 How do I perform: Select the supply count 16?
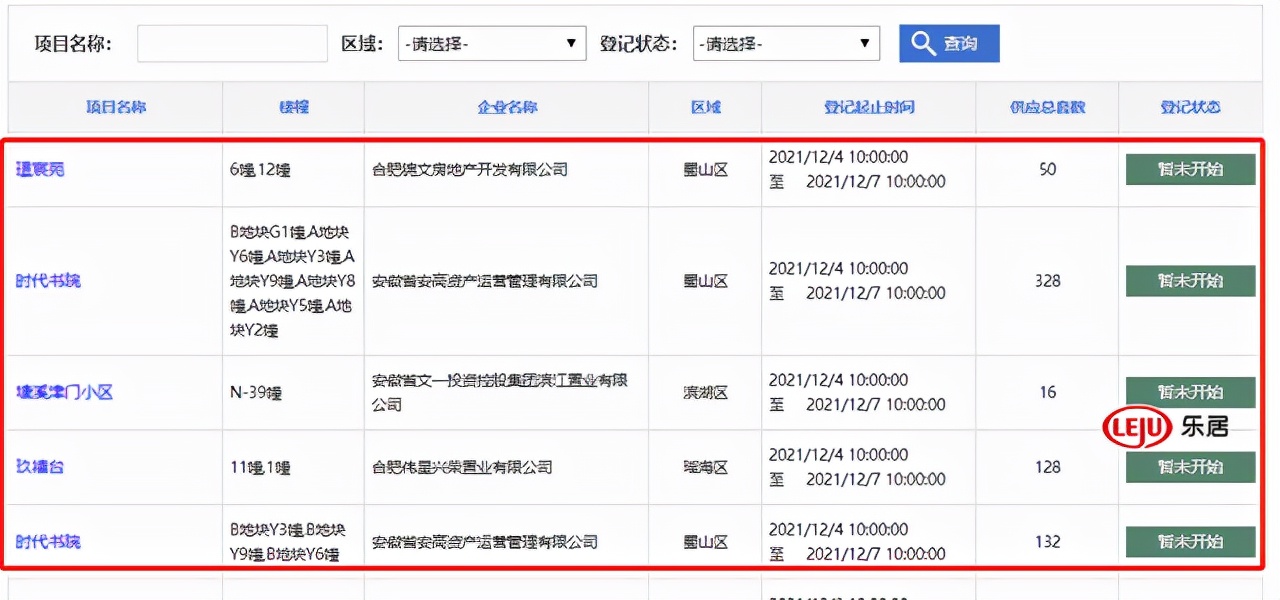pyautogui.click(x=1047, y=392)
